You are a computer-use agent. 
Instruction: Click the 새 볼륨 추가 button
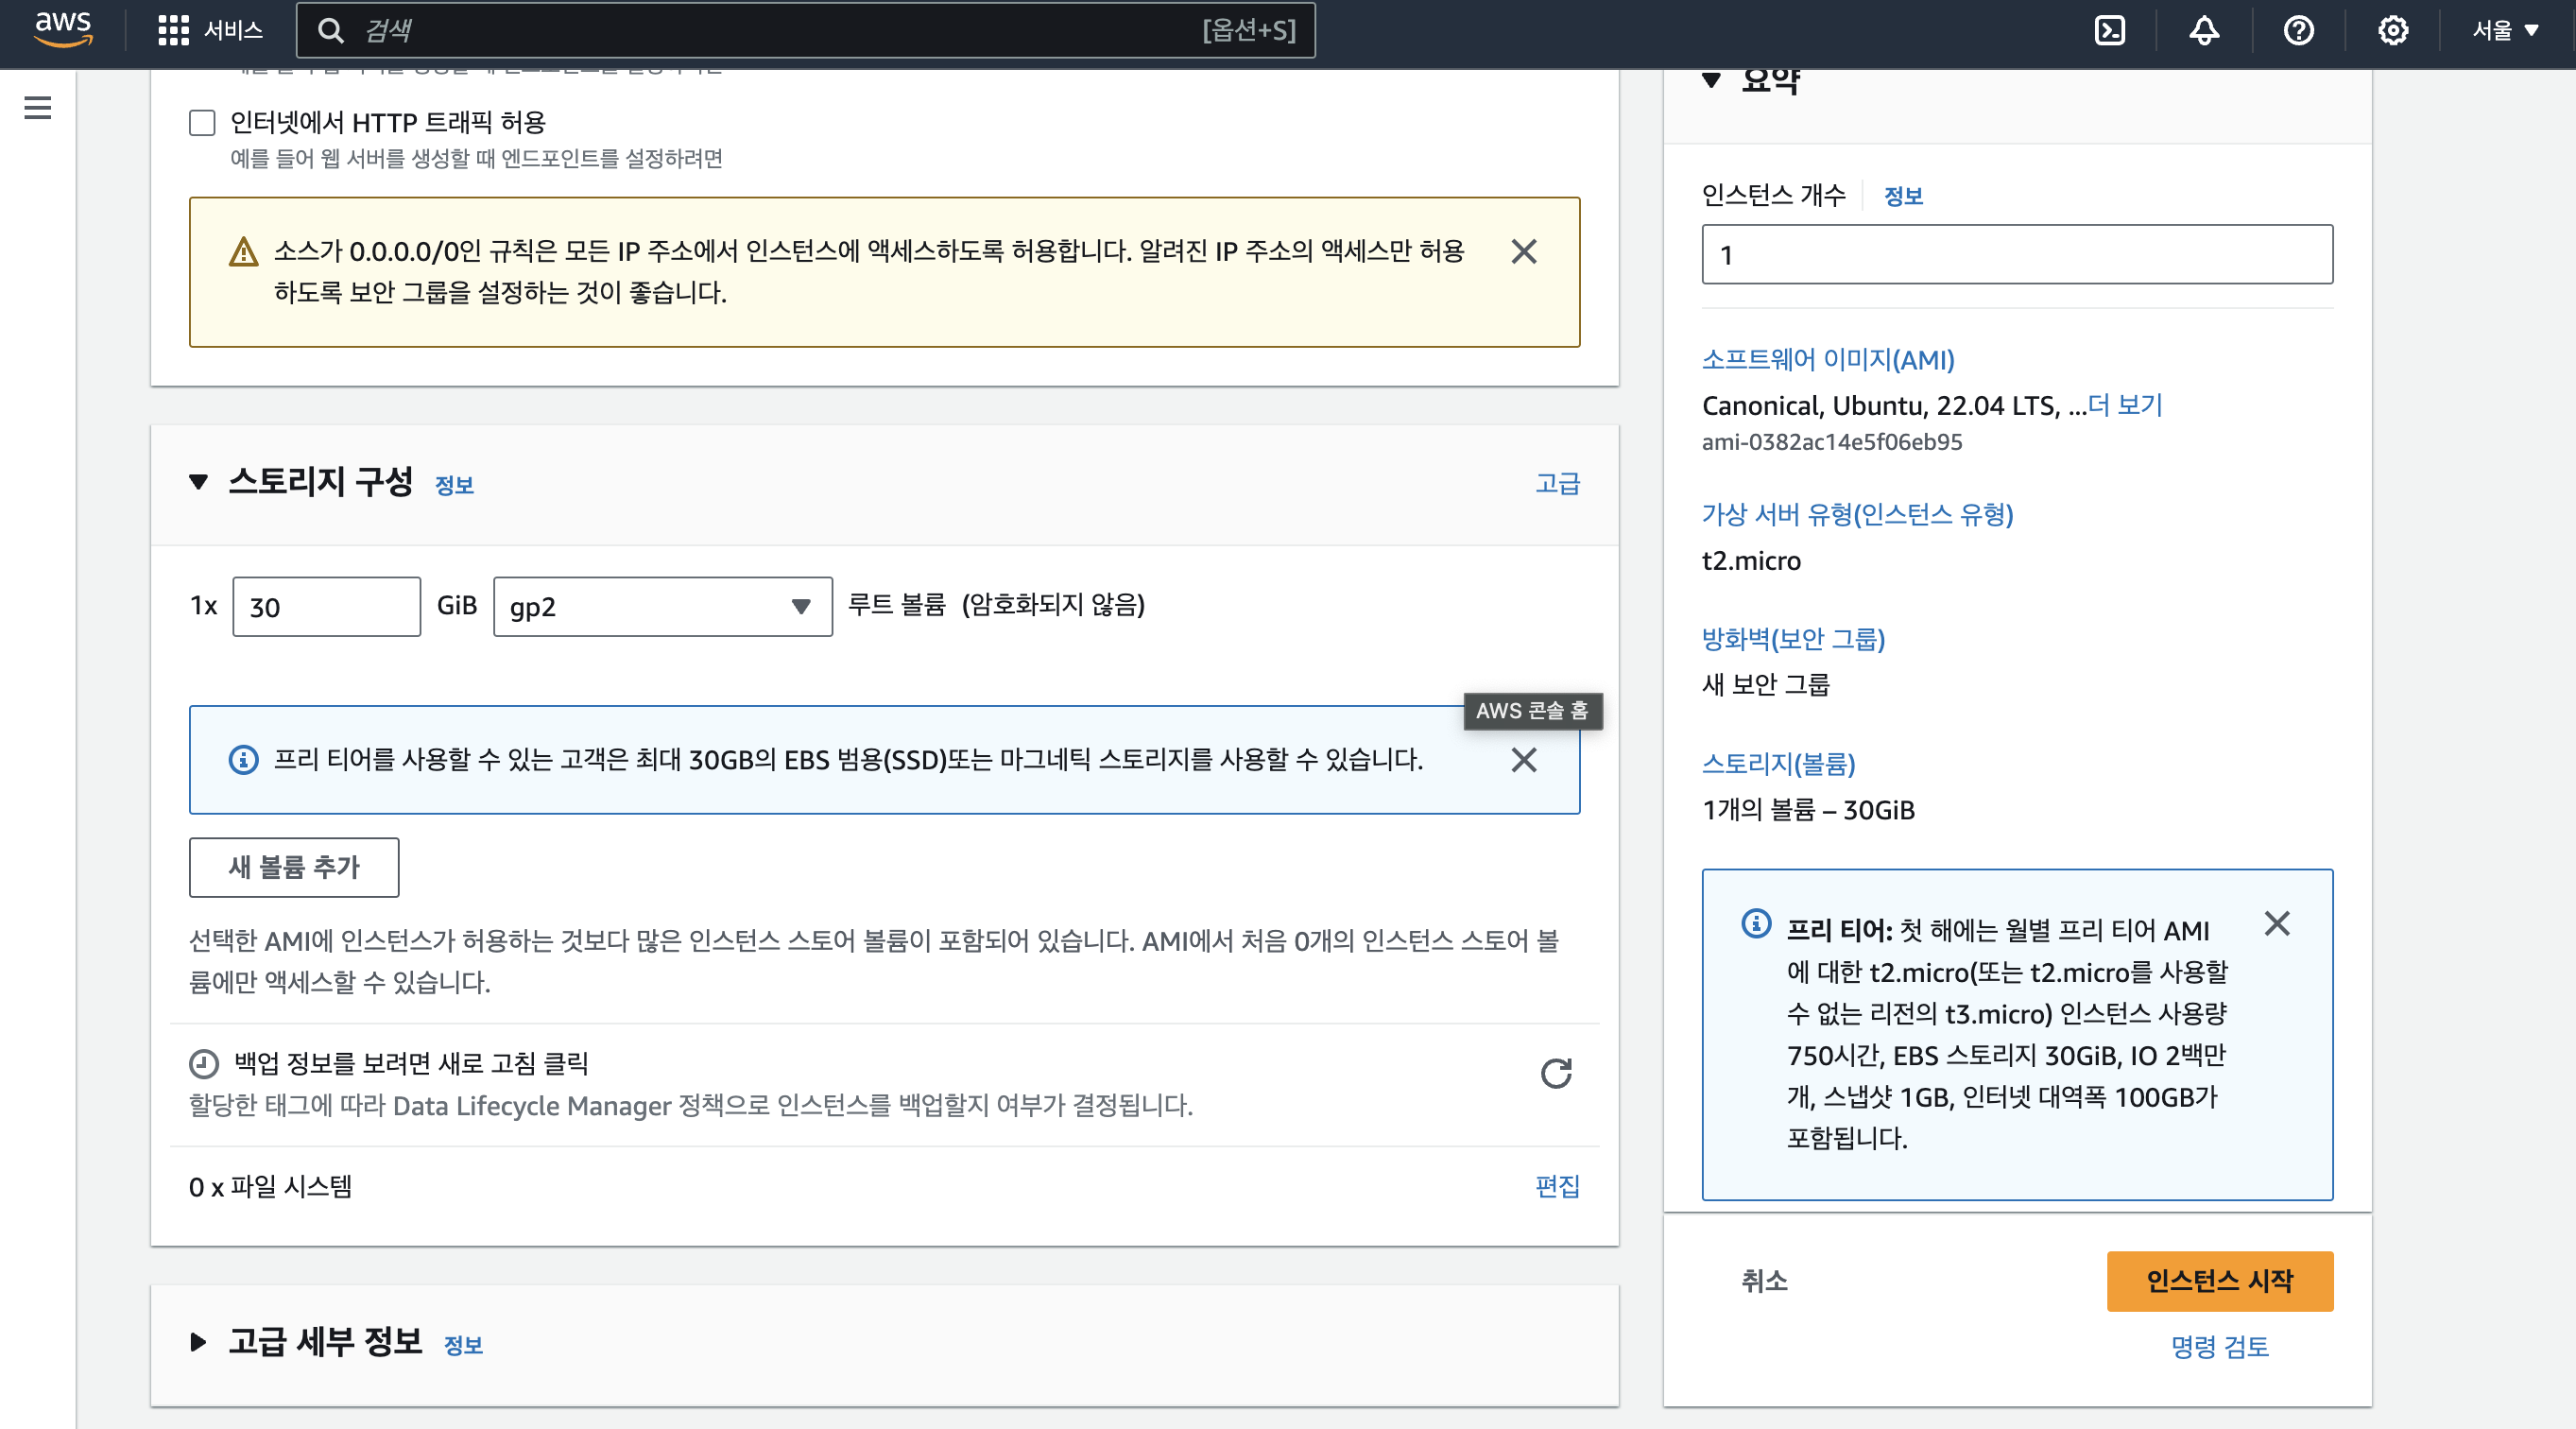(x=294, y=867)
